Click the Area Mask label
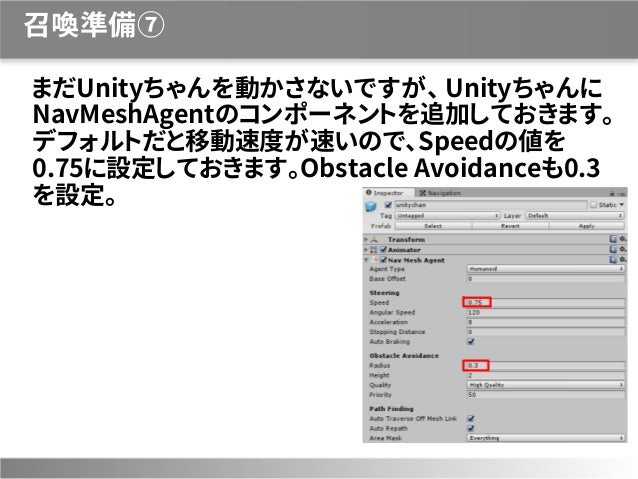This screenshot has height=479, width=638. click(x=385, y=438)
